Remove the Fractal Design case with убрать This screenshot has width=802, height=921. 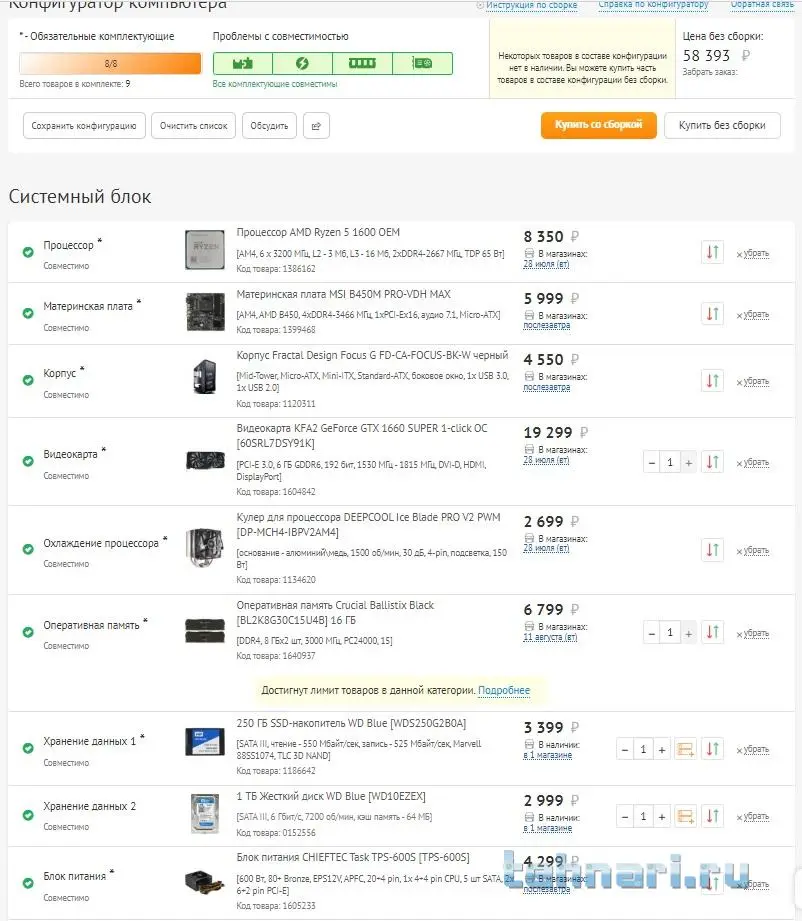pos(756,381)
